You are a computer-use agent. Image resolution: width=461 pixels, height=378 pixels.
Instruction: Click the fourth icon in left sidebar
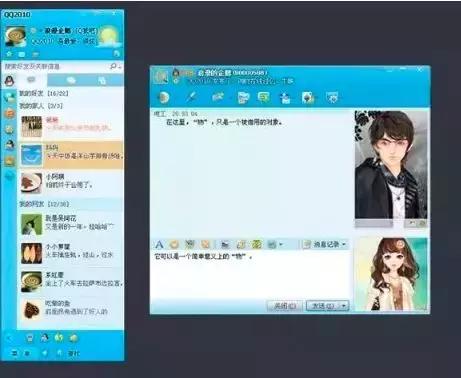tap(9, 129)
